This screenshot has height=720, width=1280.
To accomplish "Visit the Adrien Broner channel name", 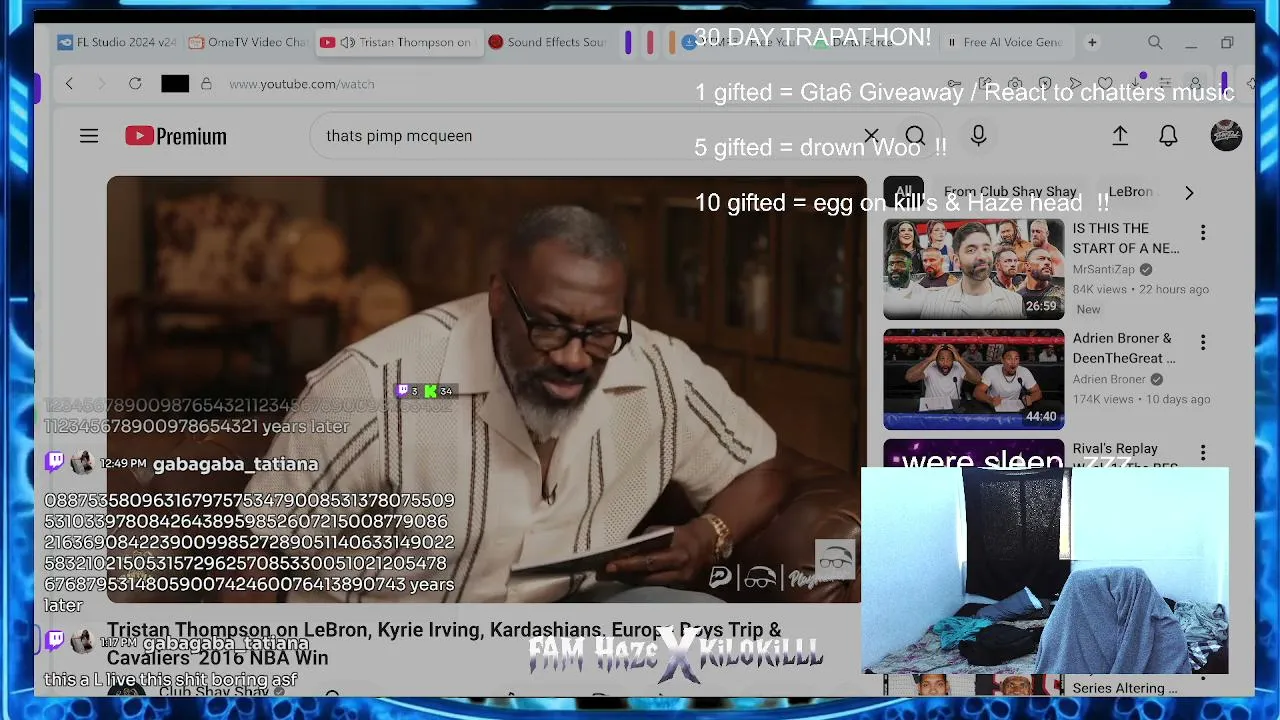I will [x=1109, y=380].
